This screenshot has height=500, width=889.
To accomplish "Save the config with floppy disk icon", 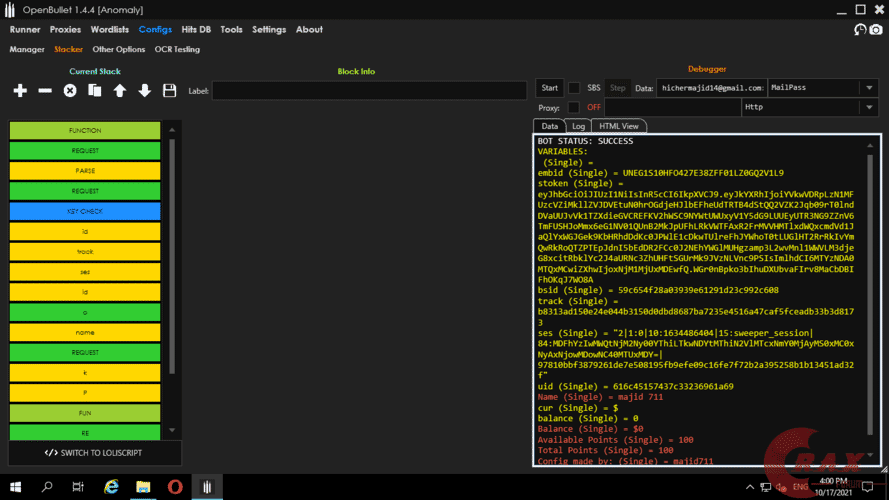I will click(x=169, y=91).
